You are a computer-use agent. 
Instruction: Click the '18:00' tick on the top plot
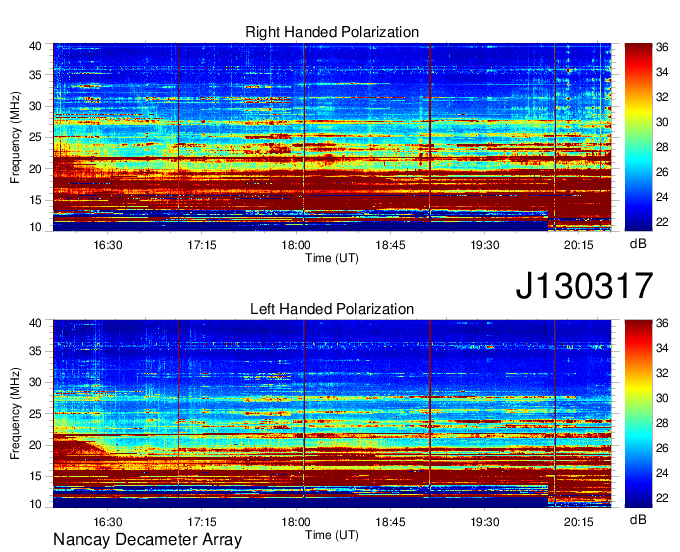coord(296,245)
